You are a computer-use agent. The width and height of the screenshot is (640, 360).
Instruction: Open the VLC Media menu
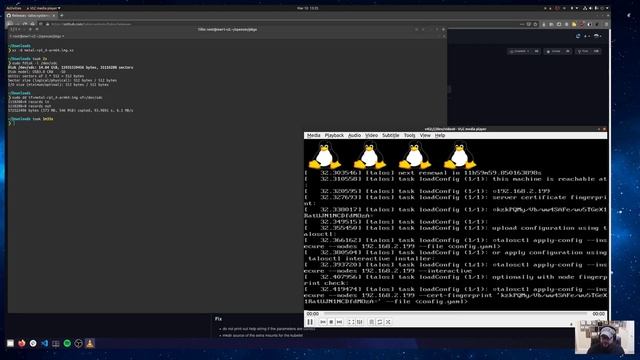(313, 135)
